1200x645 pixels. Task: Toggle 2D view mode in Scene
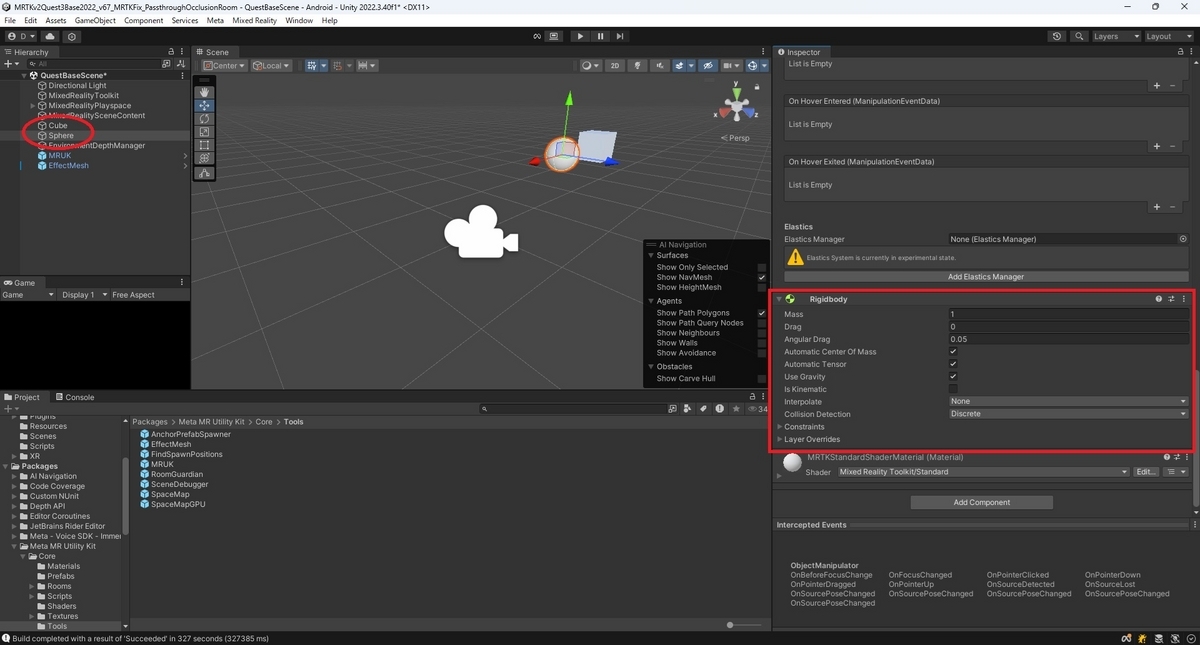pyautogui.click(x=614, y=66)
